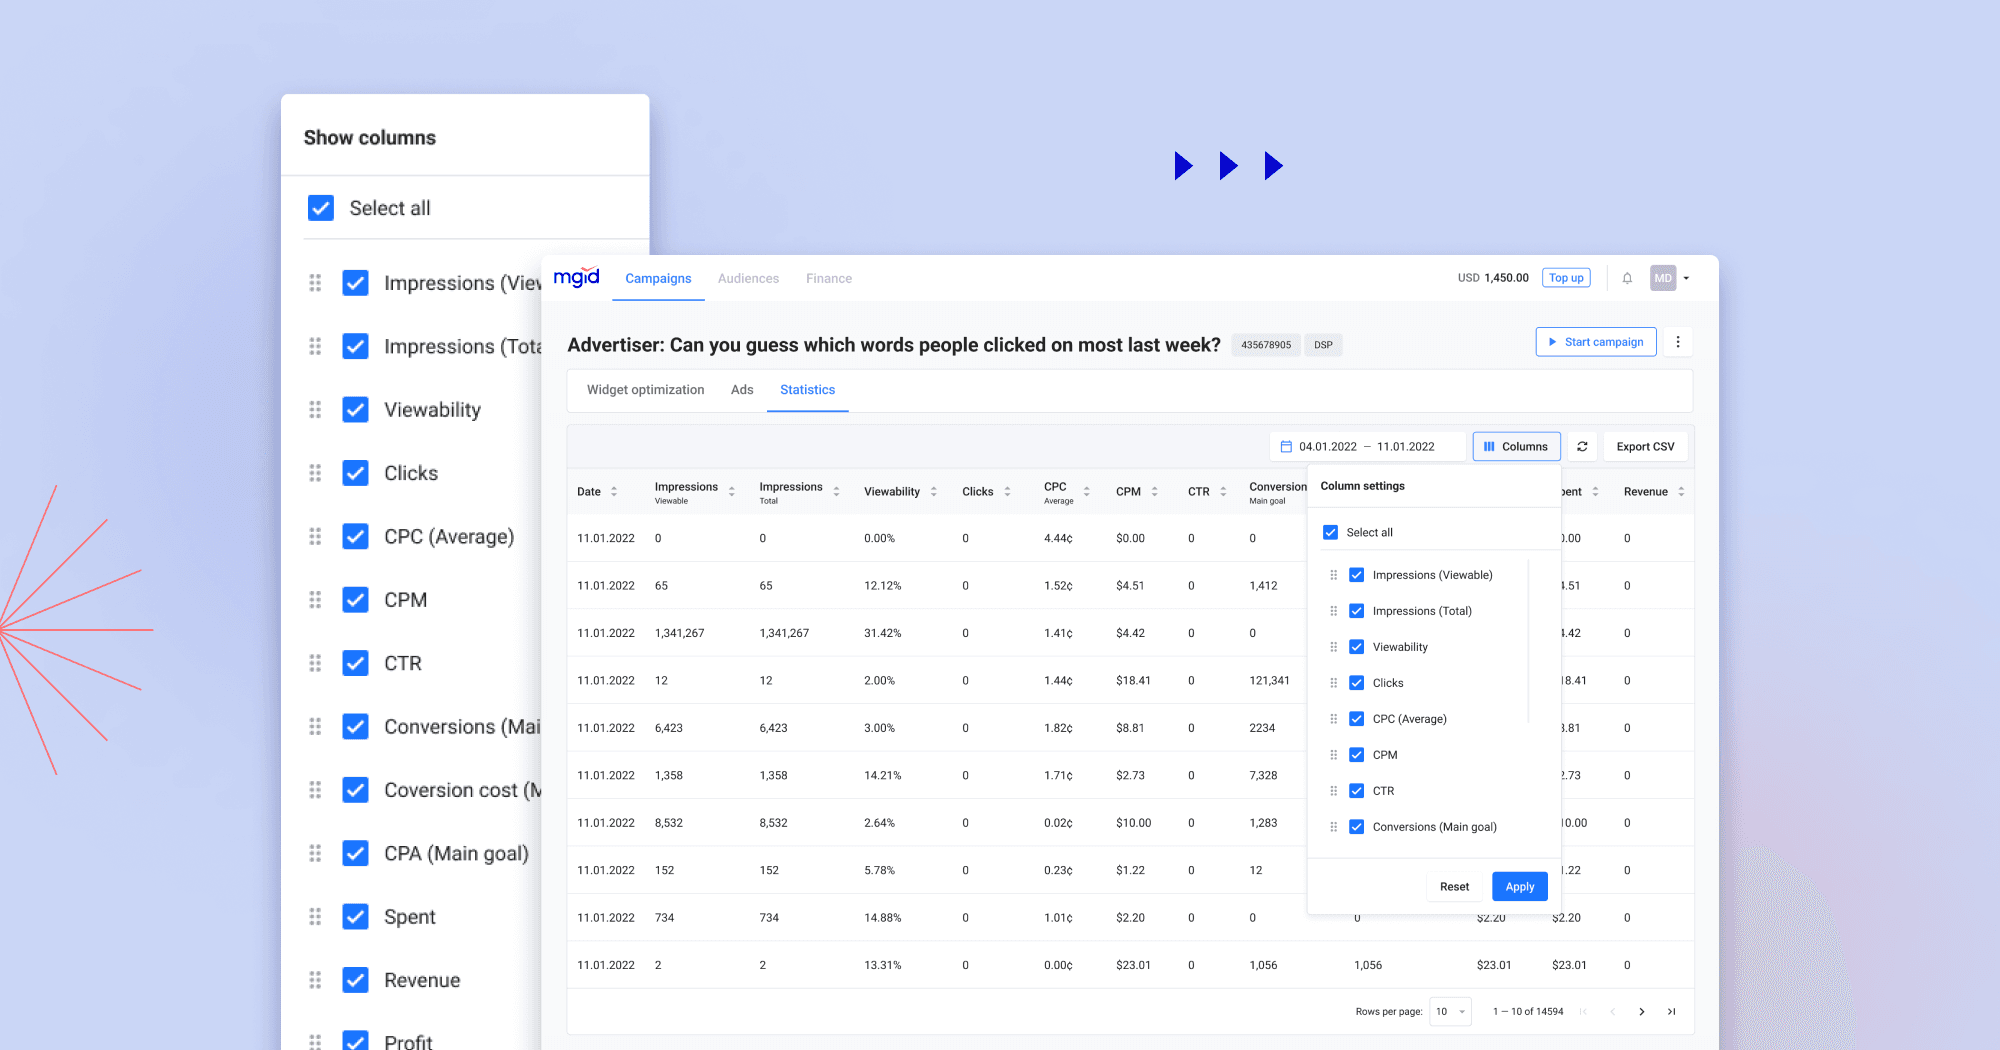The height and width of the screenshot is (1050, 2000).
Task: Export the table as CSV
Action: (x=1645, y=446)
